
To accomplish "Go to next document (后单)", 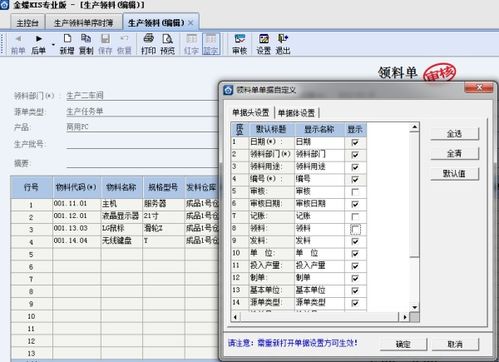I will click(x=38, y=44).
